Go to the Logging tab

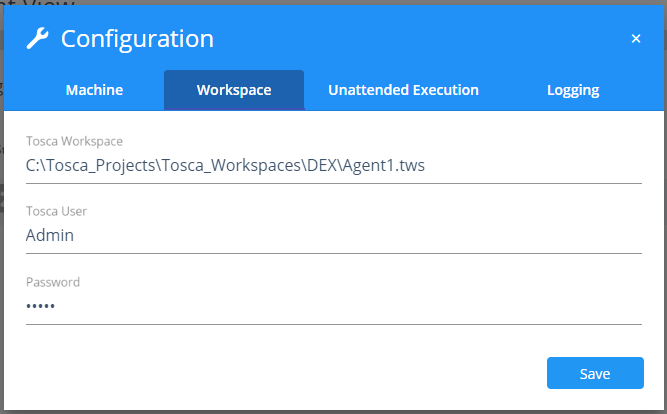573,90
